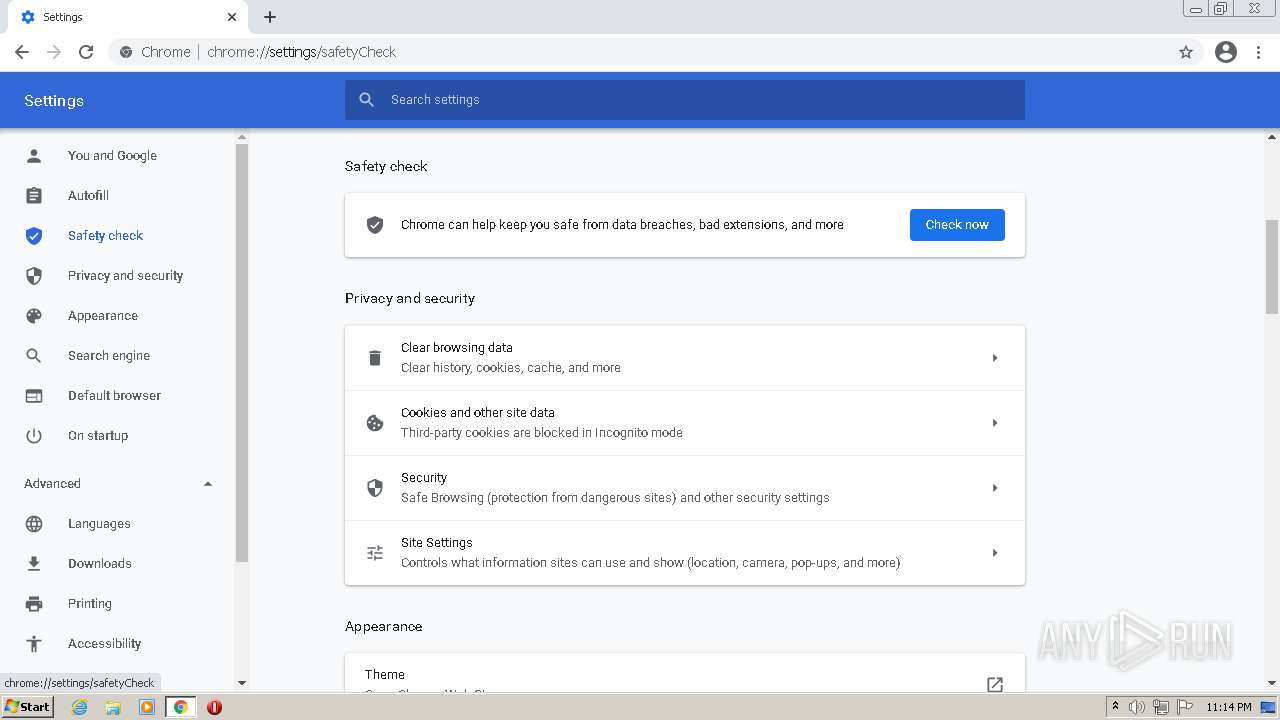
Task: Bookmark this page with the star icon
Action: point(1186,52)
